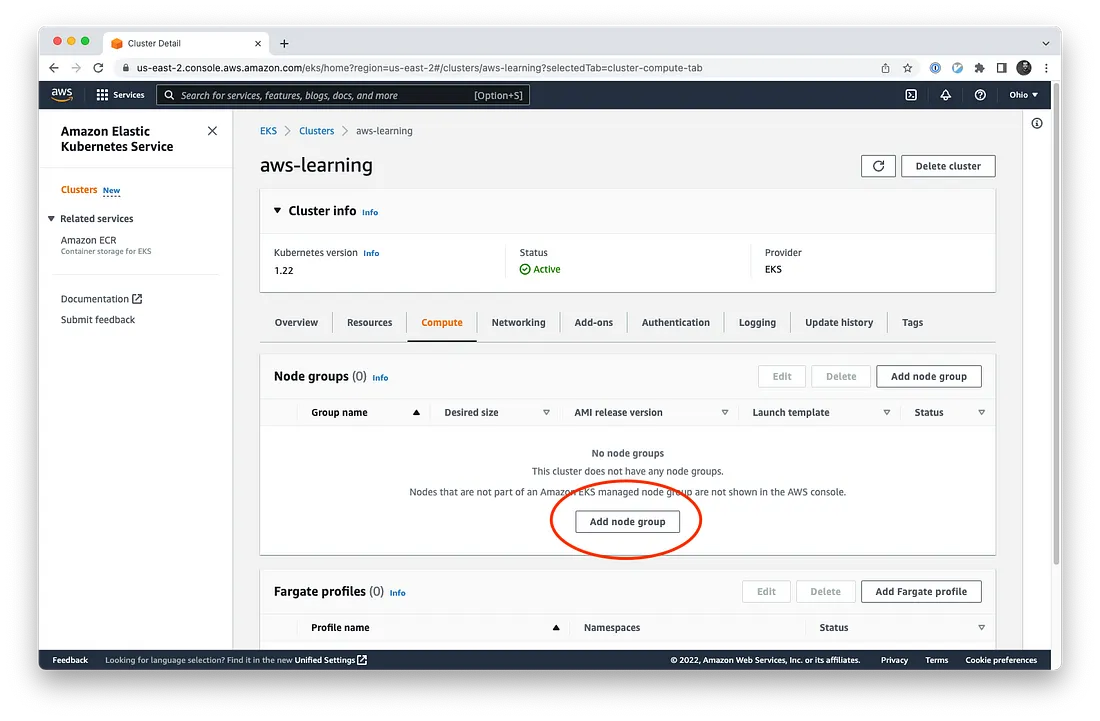Open the Chrome three-dot menu
This screenshot has height=721, width=1100.
1046,68
